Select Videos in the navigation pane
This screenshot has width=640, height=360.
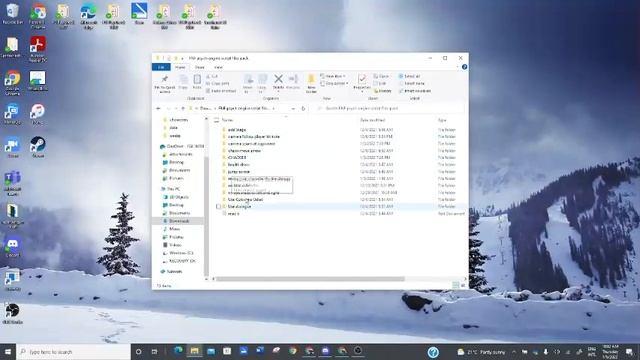[x=172, y=245]
